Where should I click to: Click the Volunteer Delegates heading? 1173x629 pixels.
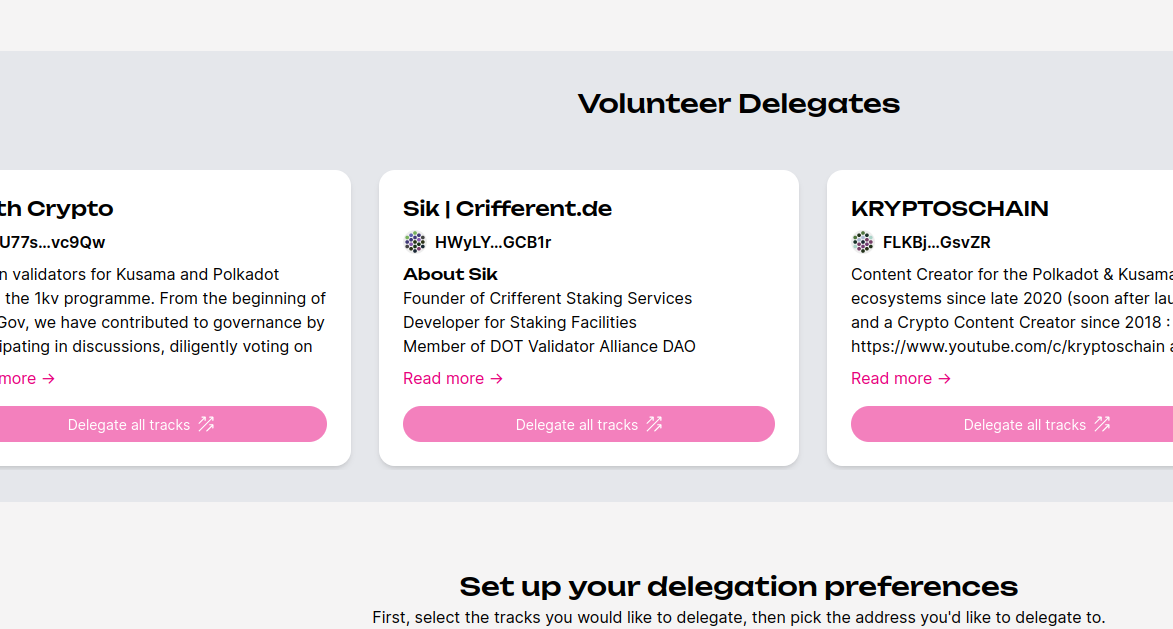click(739, 103)
